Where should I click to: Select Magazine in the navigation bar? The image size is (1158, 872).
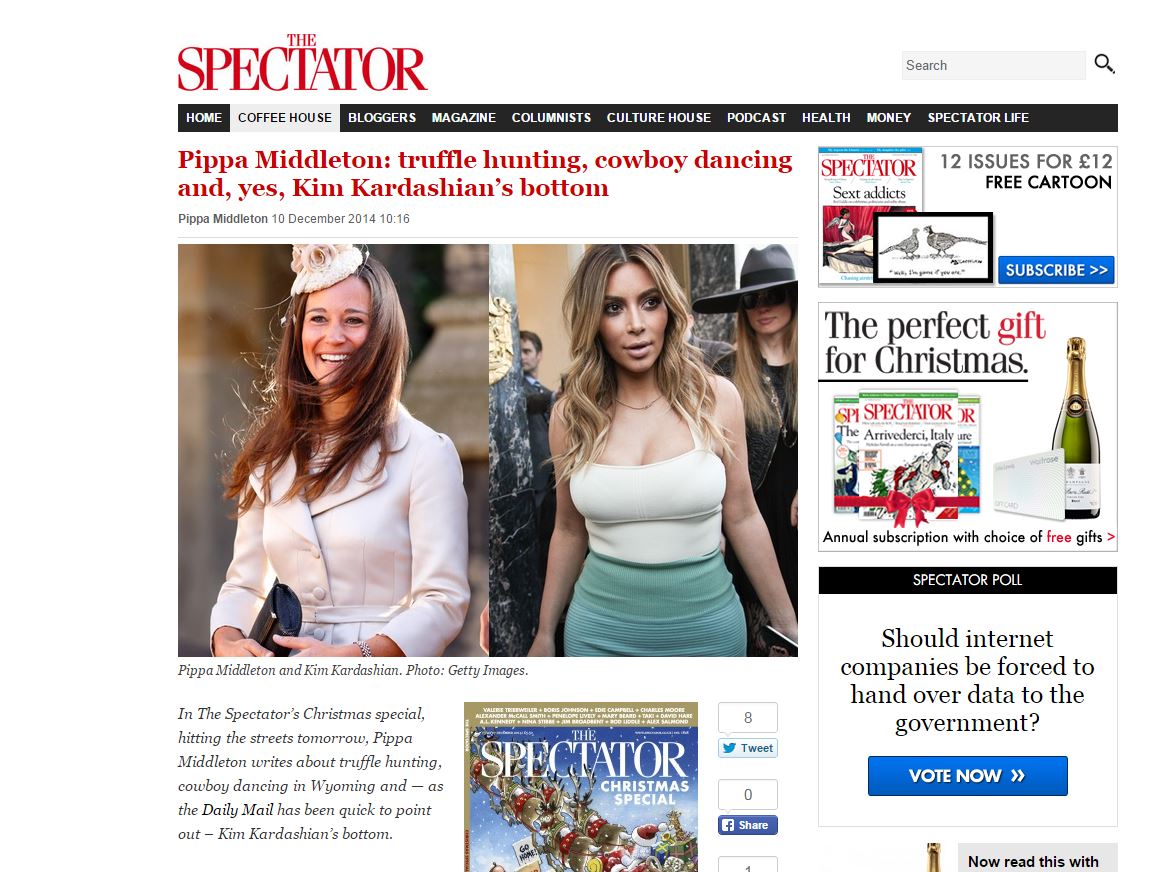pos(464,117)
